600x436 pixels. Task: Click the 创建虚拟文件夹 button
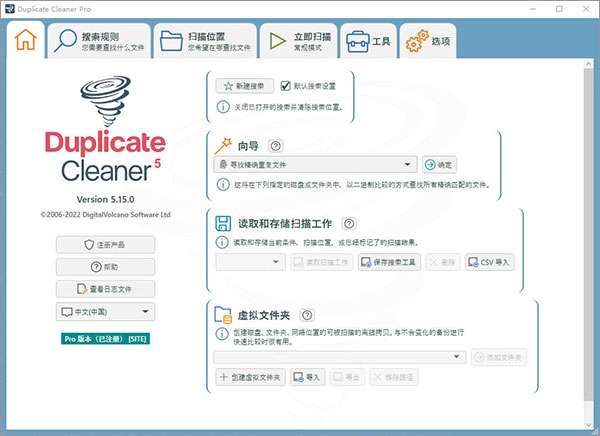coord(251,377)
